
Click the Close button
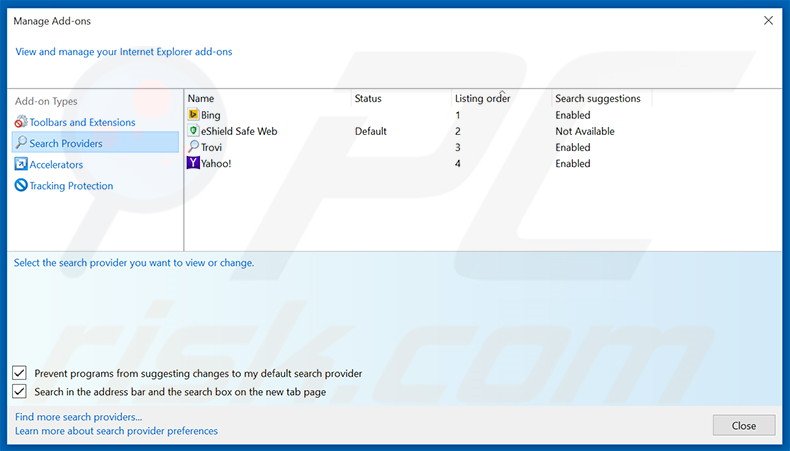coord(744,426)
